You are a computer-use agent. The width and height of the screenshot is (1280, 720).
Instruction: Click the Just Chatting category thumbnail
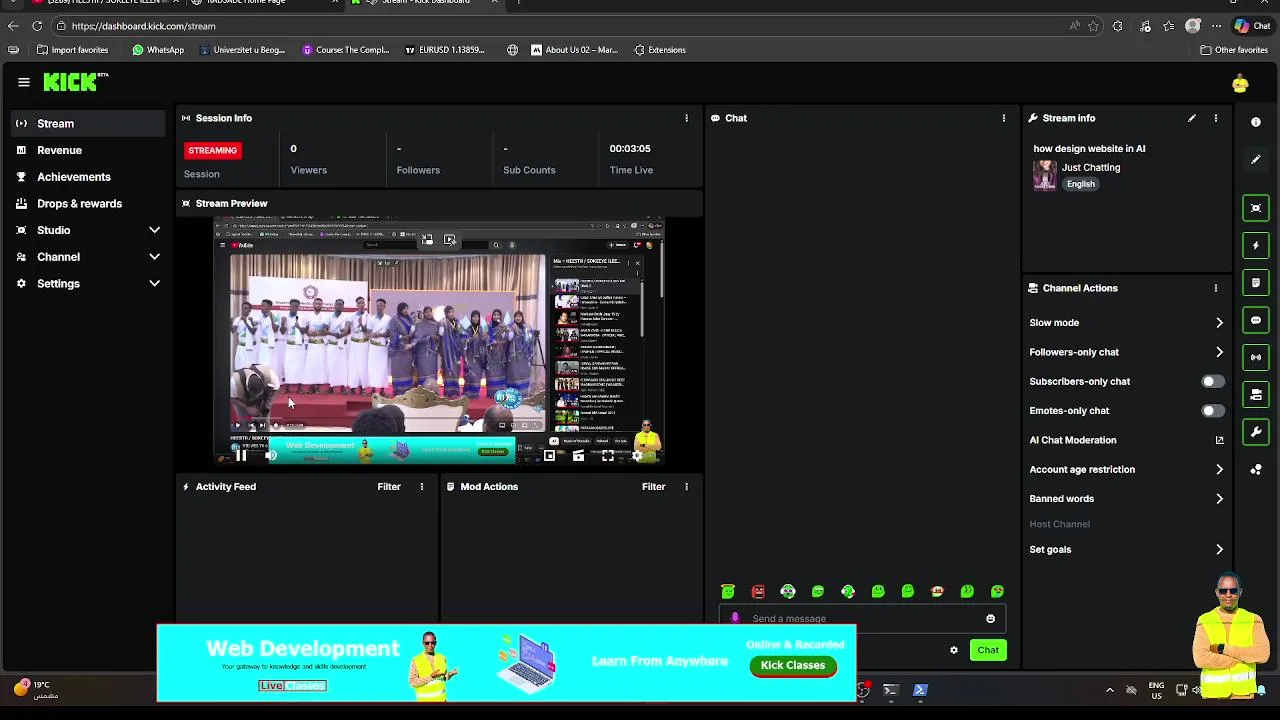tap(1045, 175)
